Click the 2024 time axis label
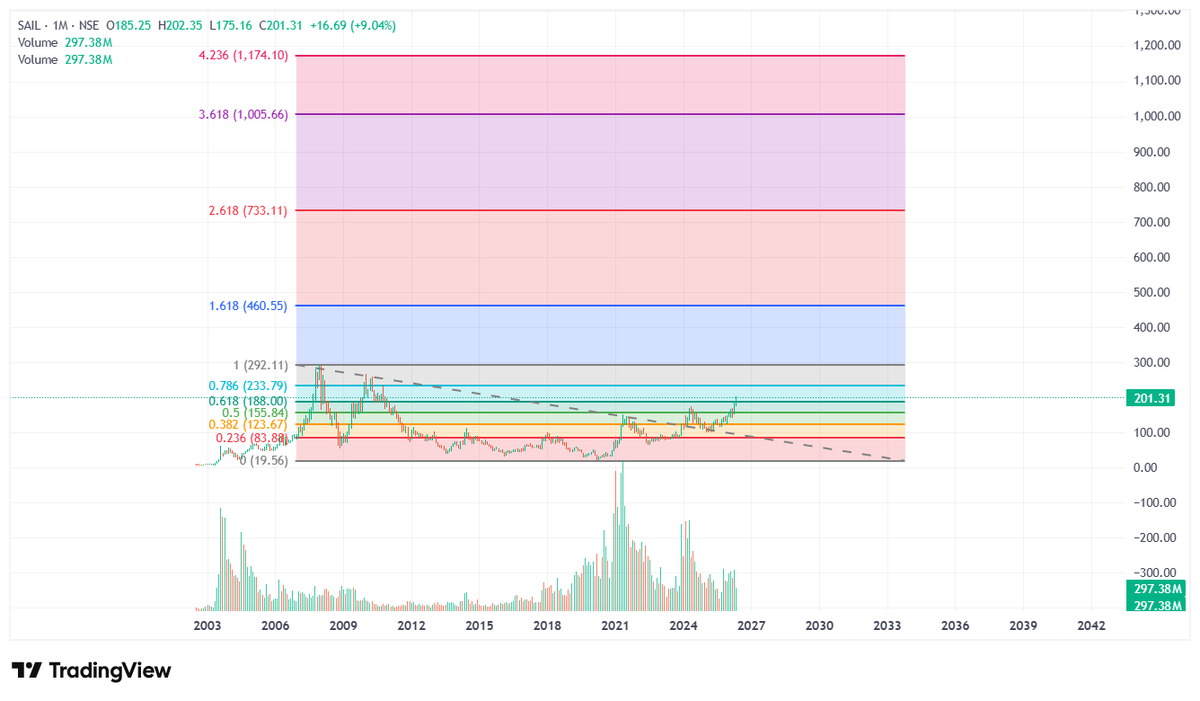 (683, 625)
